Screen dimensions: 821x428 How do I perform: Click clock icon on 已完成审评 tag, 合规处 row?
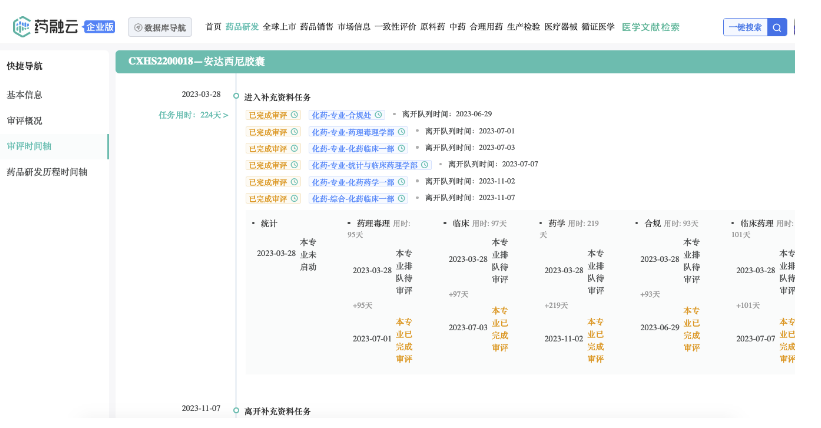point(294,115)
